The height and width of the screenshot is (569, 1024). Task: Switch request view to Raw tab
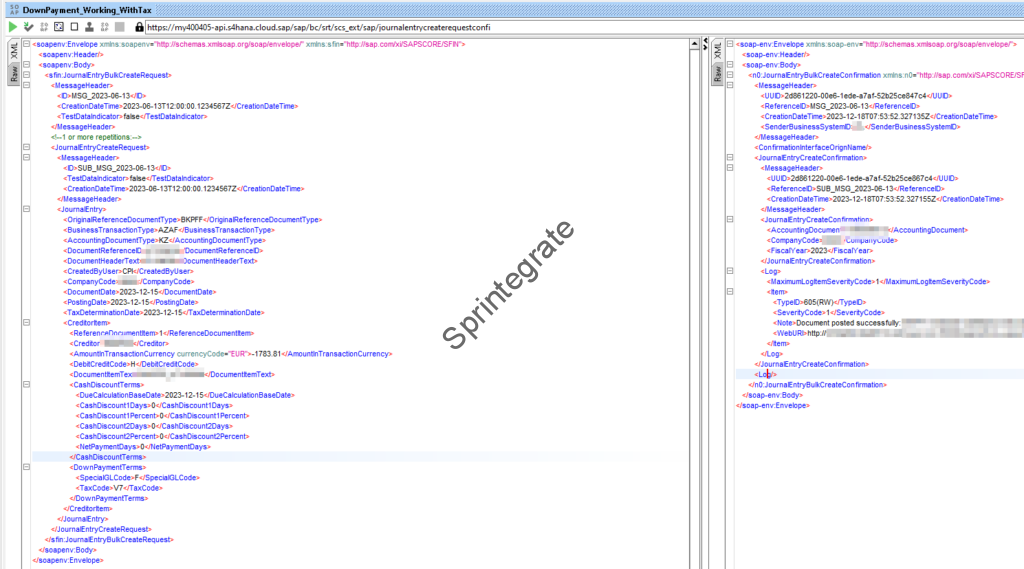coord(13,76)
